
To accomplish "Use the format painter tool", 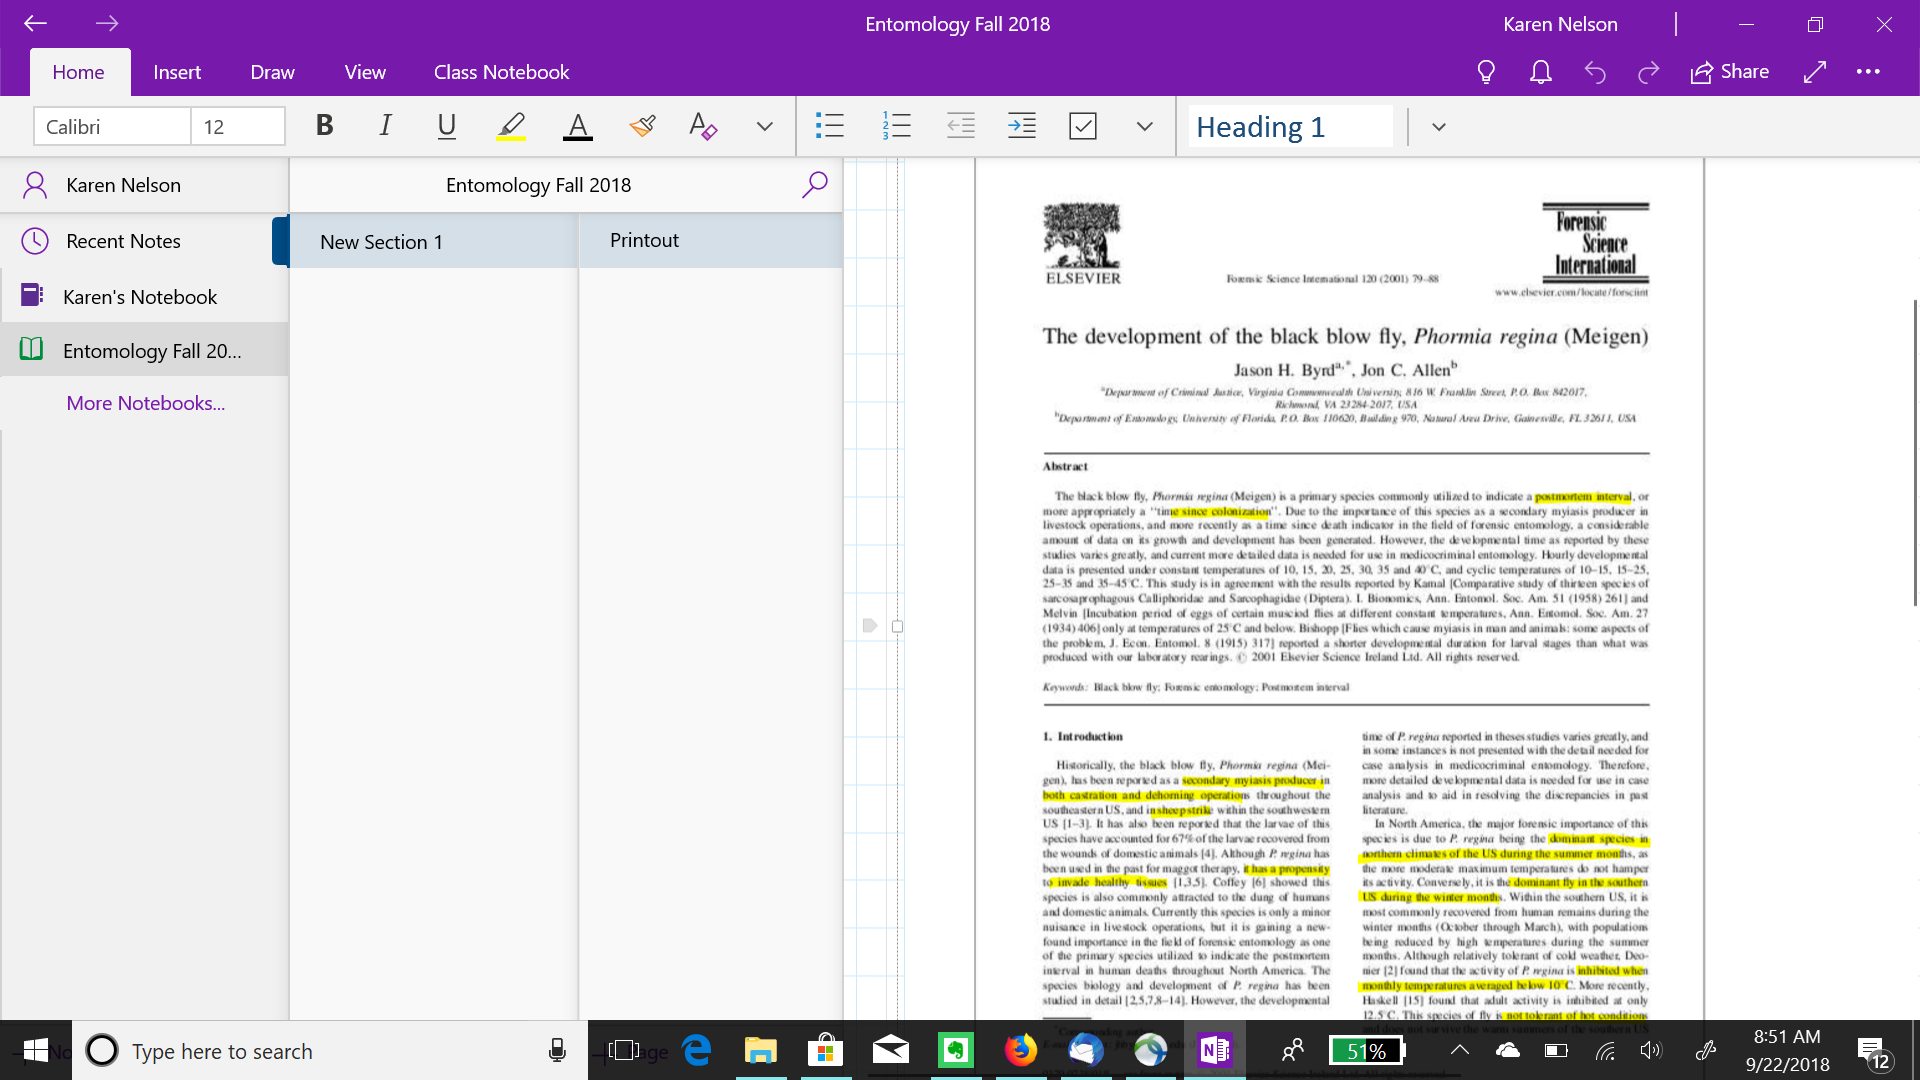I will pos(643,126).
